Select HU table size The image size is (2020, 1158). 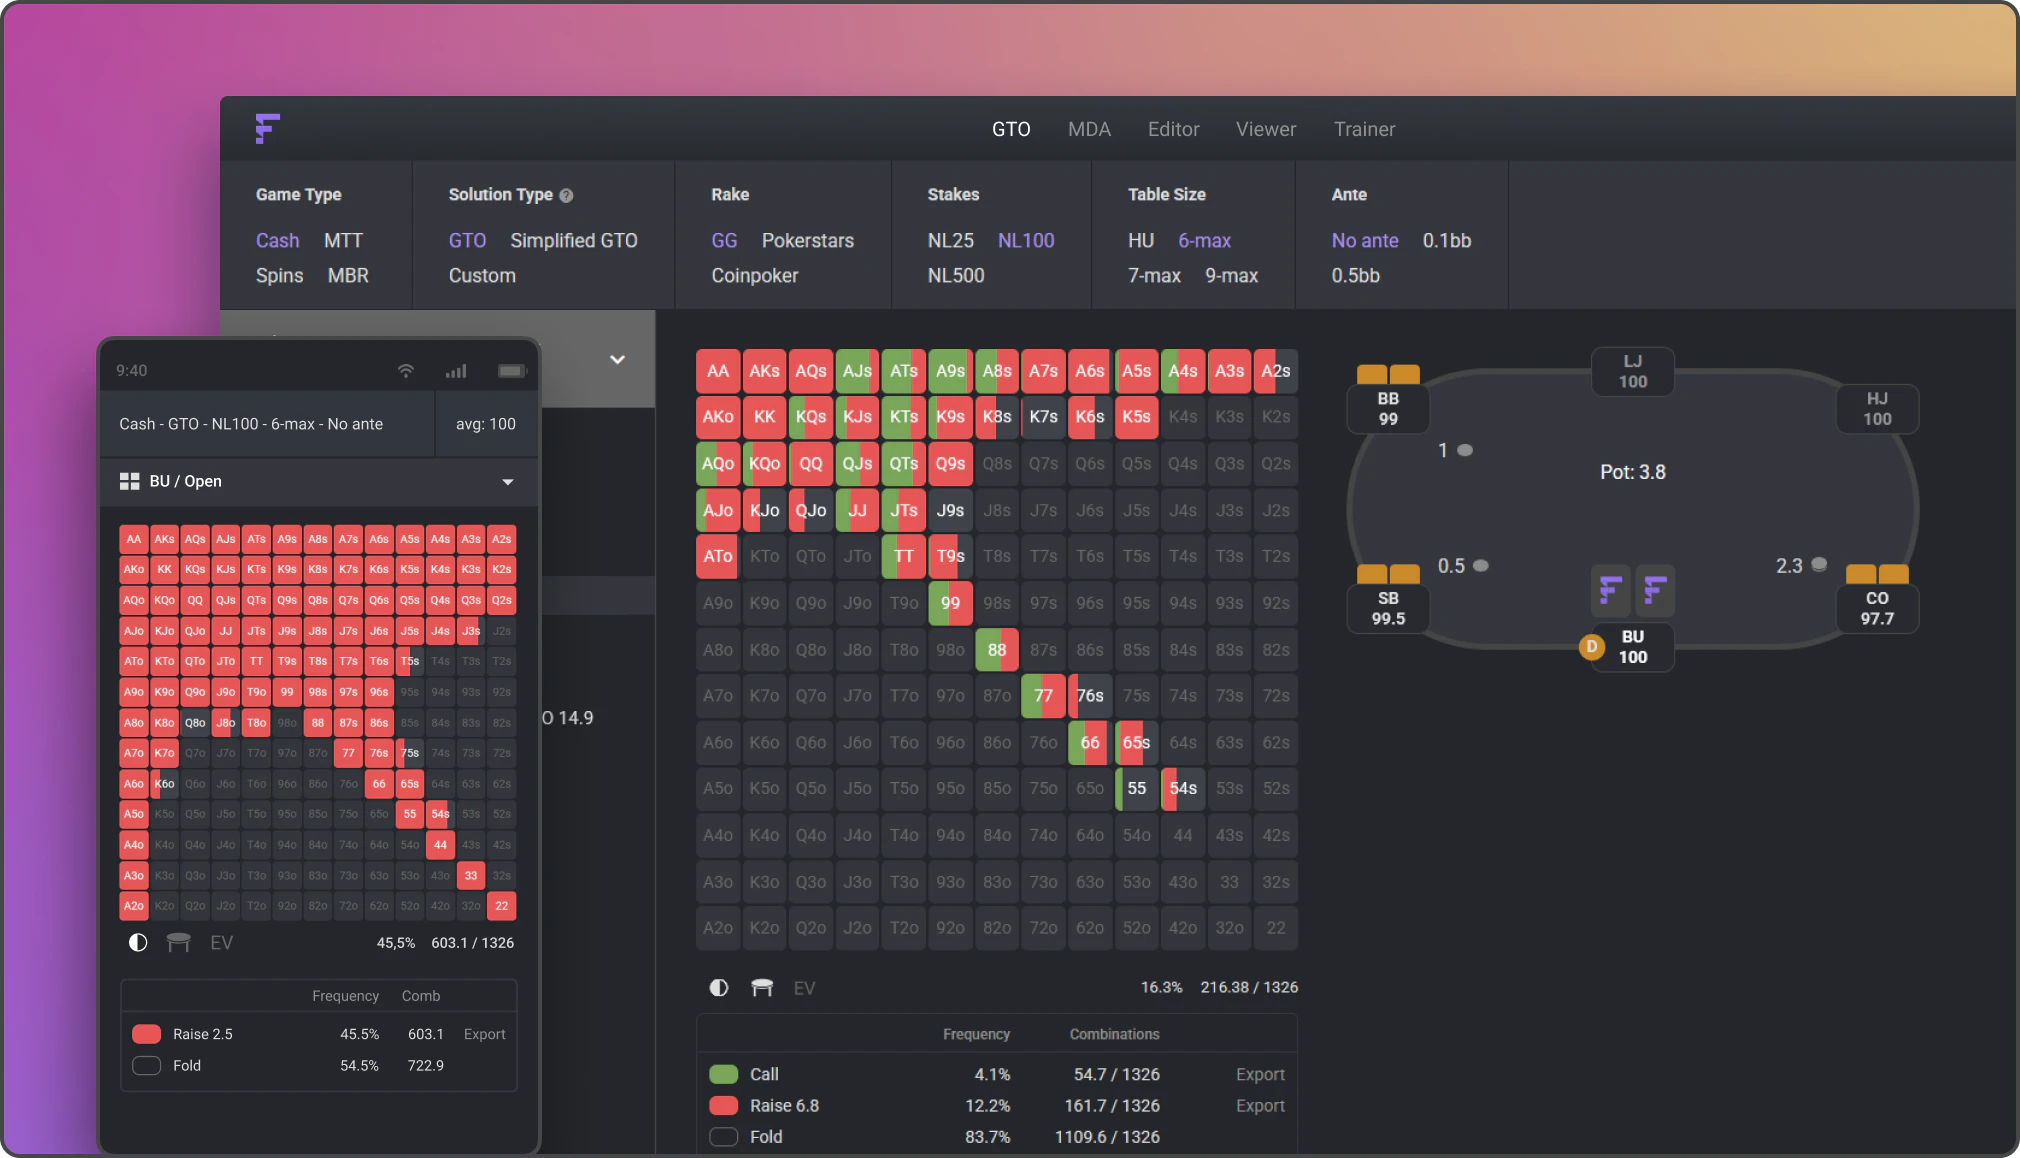(x=1141, y=241)
